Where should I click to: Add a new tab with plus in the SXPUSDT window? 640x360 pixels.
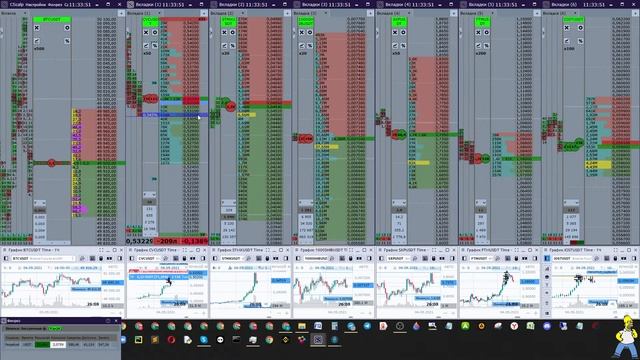click(453, 13)
